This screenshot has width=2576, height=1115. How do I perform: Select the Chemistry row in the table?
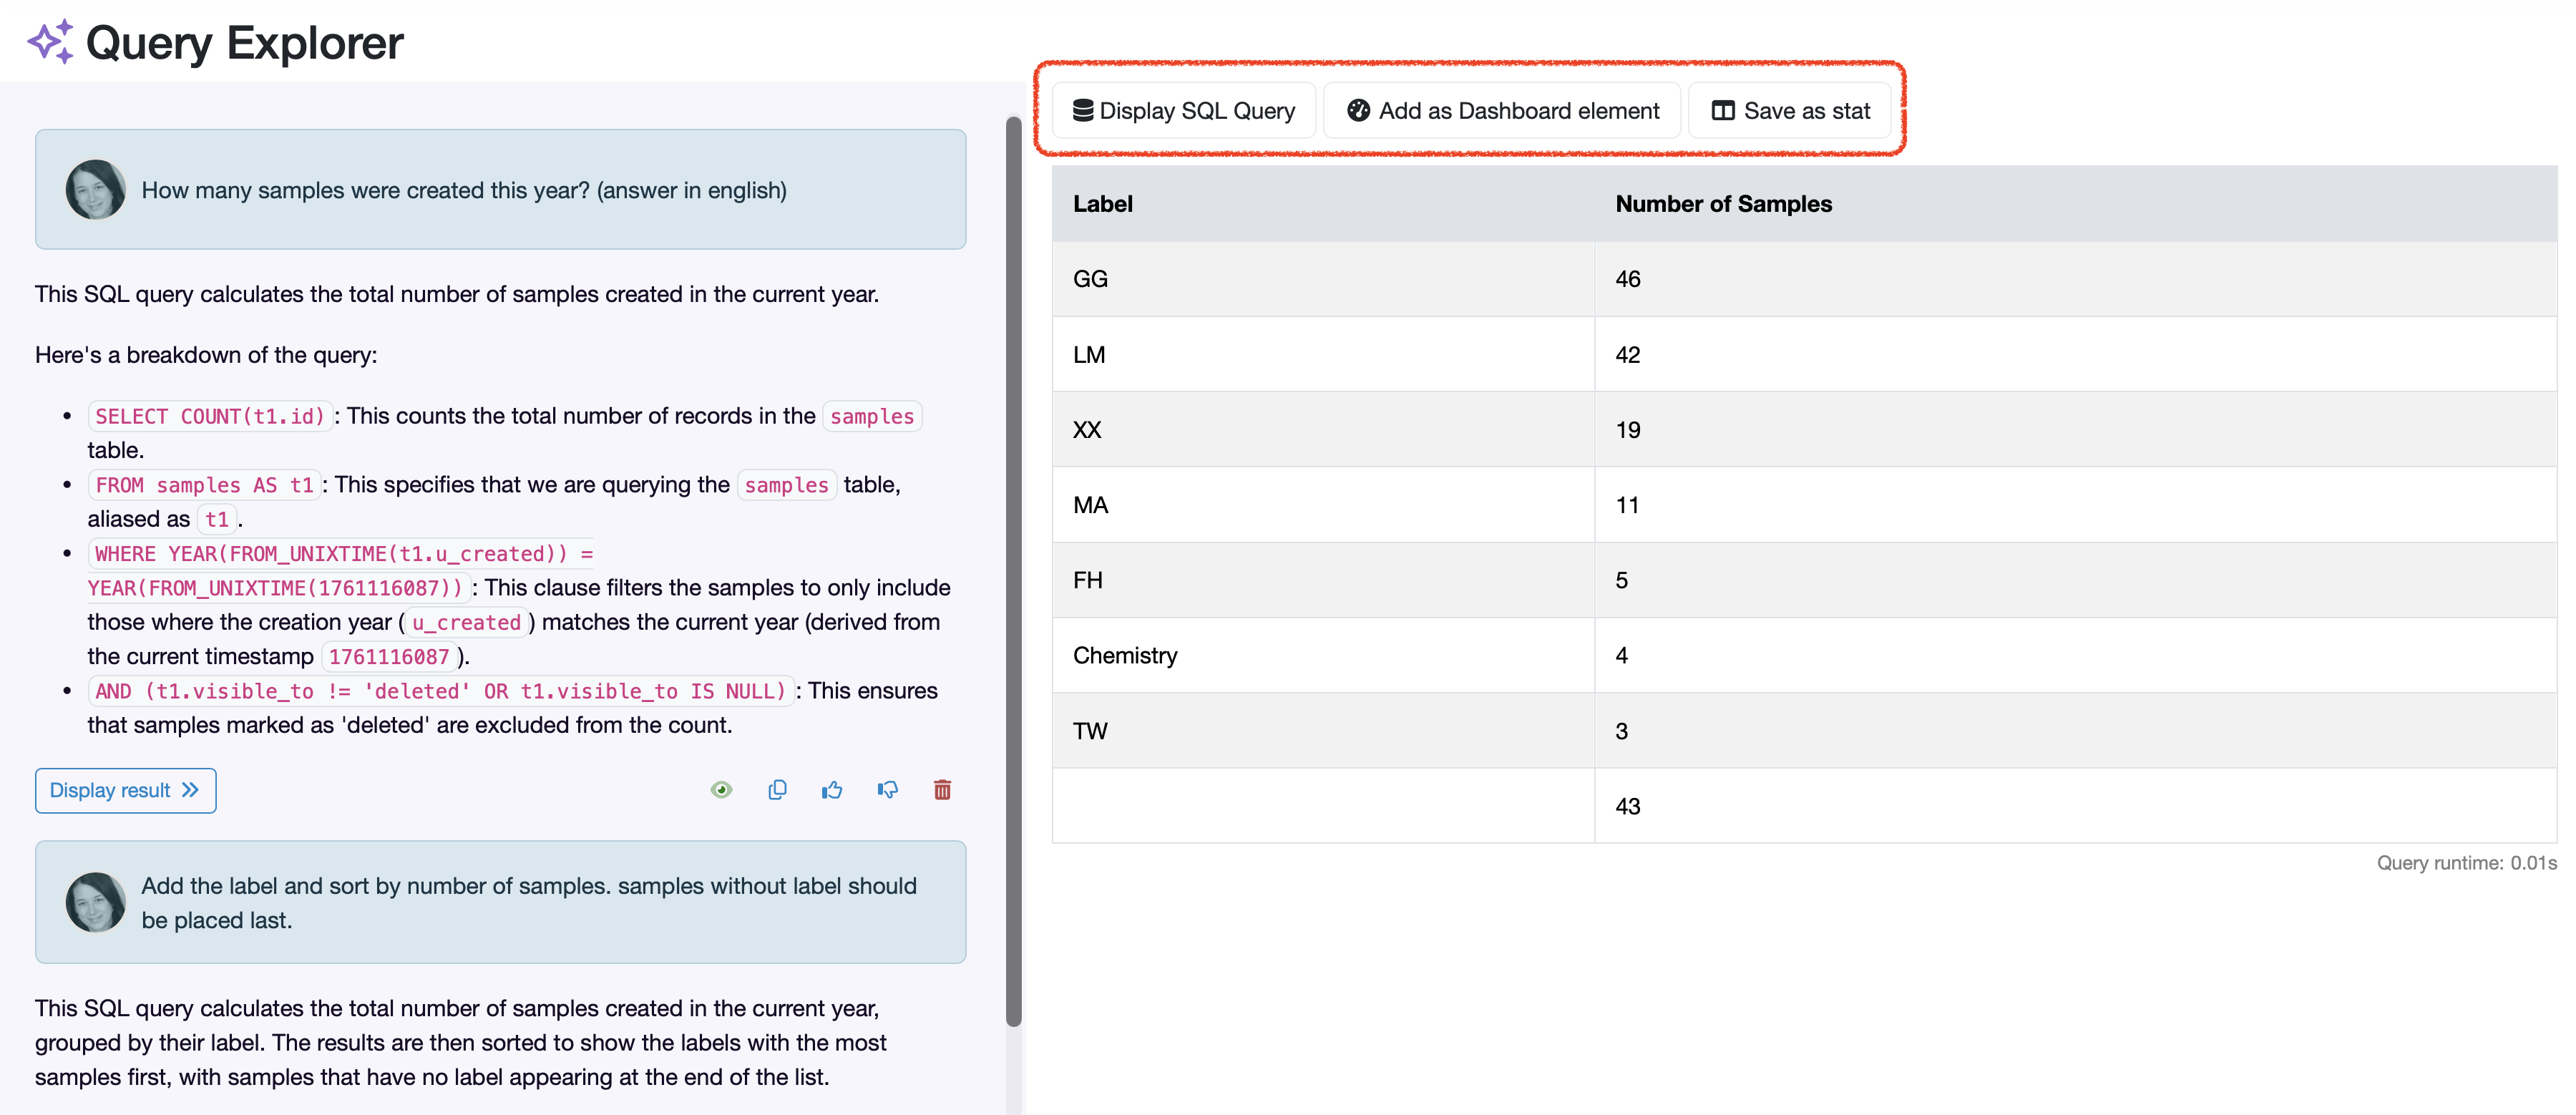tap(1125, 656)
